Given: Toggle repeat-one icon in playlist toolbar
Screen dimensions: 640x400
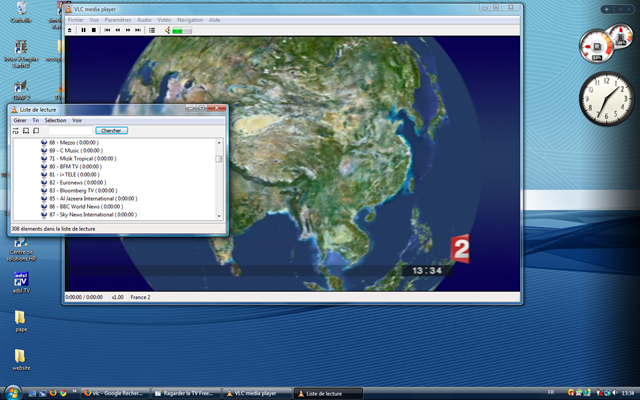Looking at the screenshot, I should click(36, 131).
